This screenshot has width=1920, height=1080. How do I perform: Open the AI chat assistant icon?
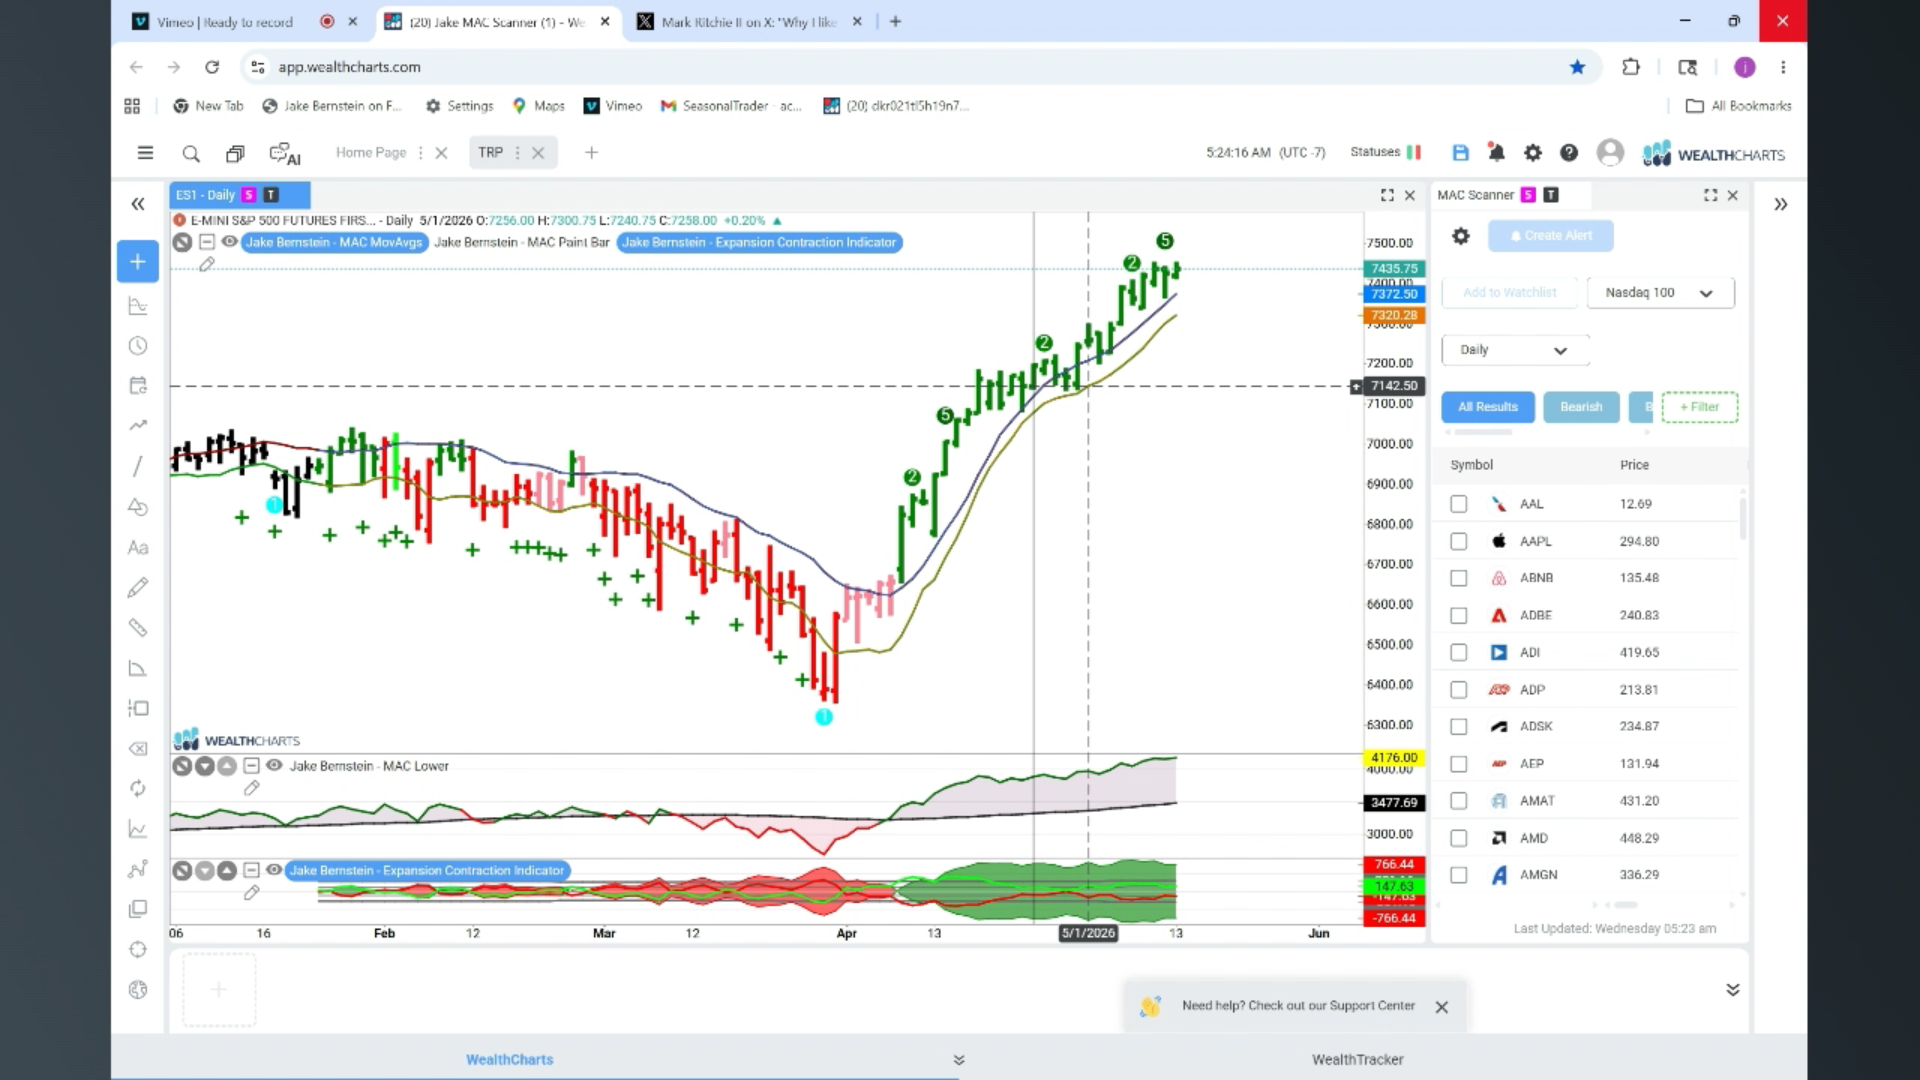[285, 154]
